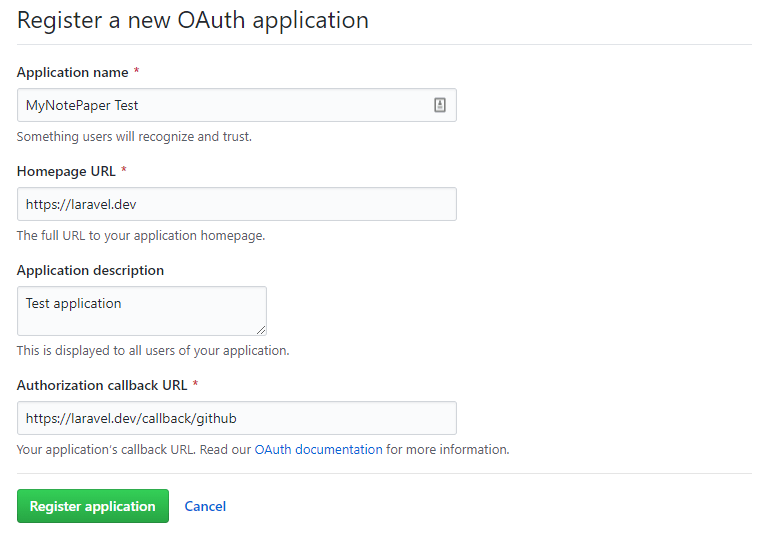773x535 pixels.
Task: Click the Cancel link
Action: click(x=205, y=506)
